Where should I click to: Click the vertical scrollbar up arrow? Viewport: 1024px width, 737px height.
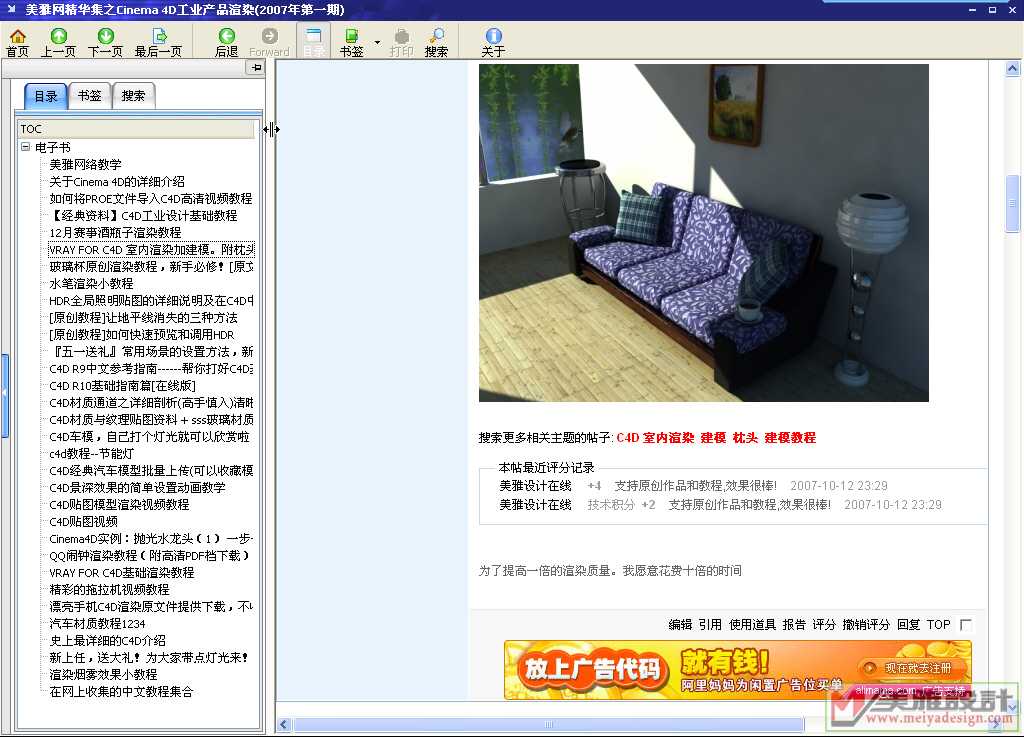(1012, 68)
